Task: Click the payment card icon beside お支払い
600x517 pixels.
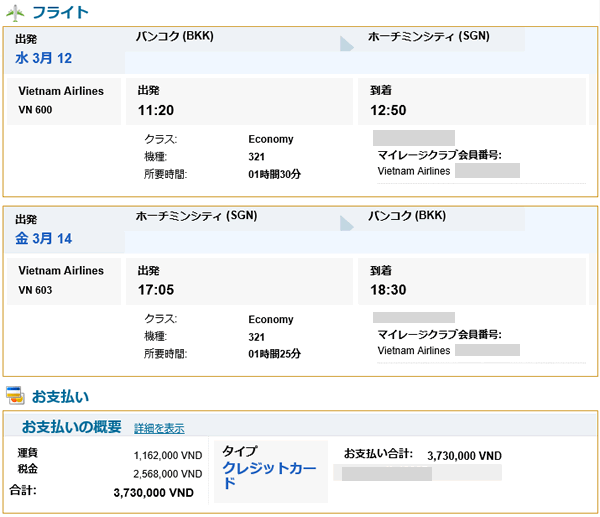Action: (x=15, y=396)
